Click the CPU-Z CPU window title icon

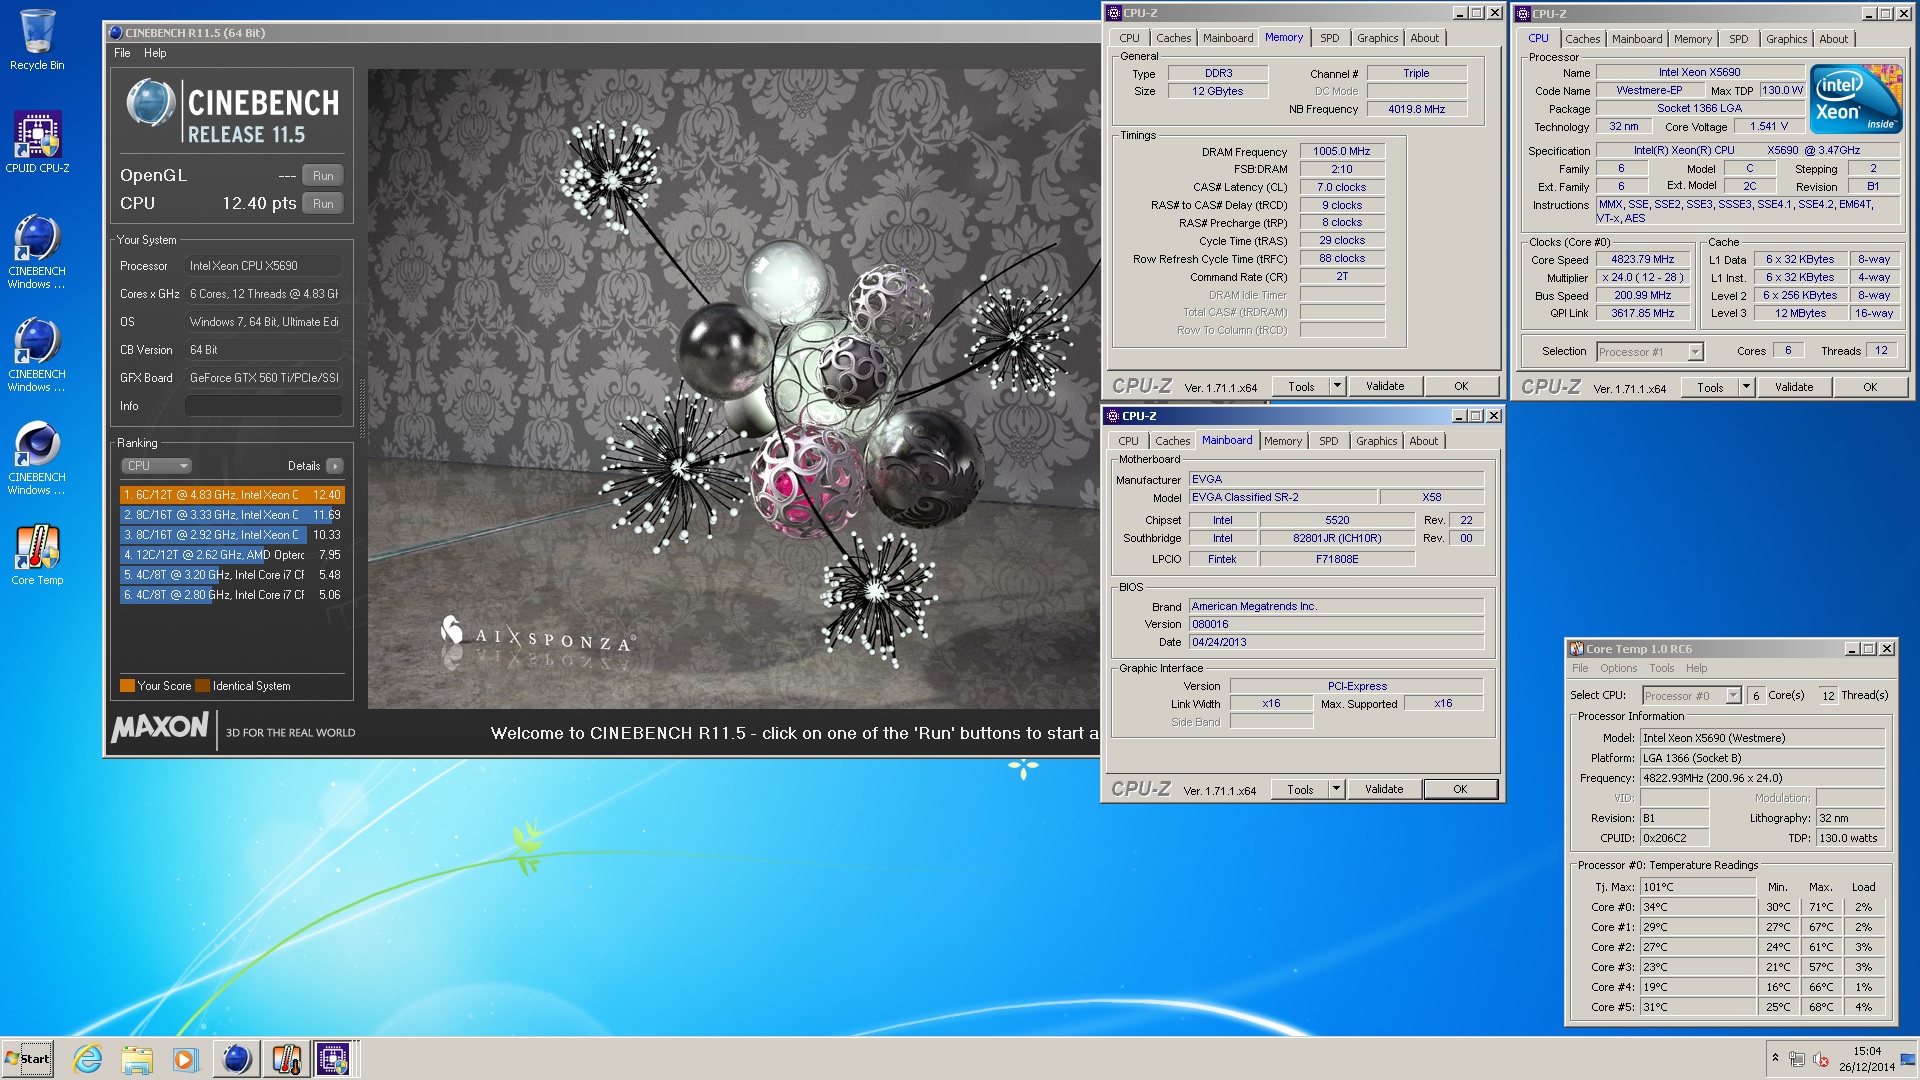point(1522,14)
